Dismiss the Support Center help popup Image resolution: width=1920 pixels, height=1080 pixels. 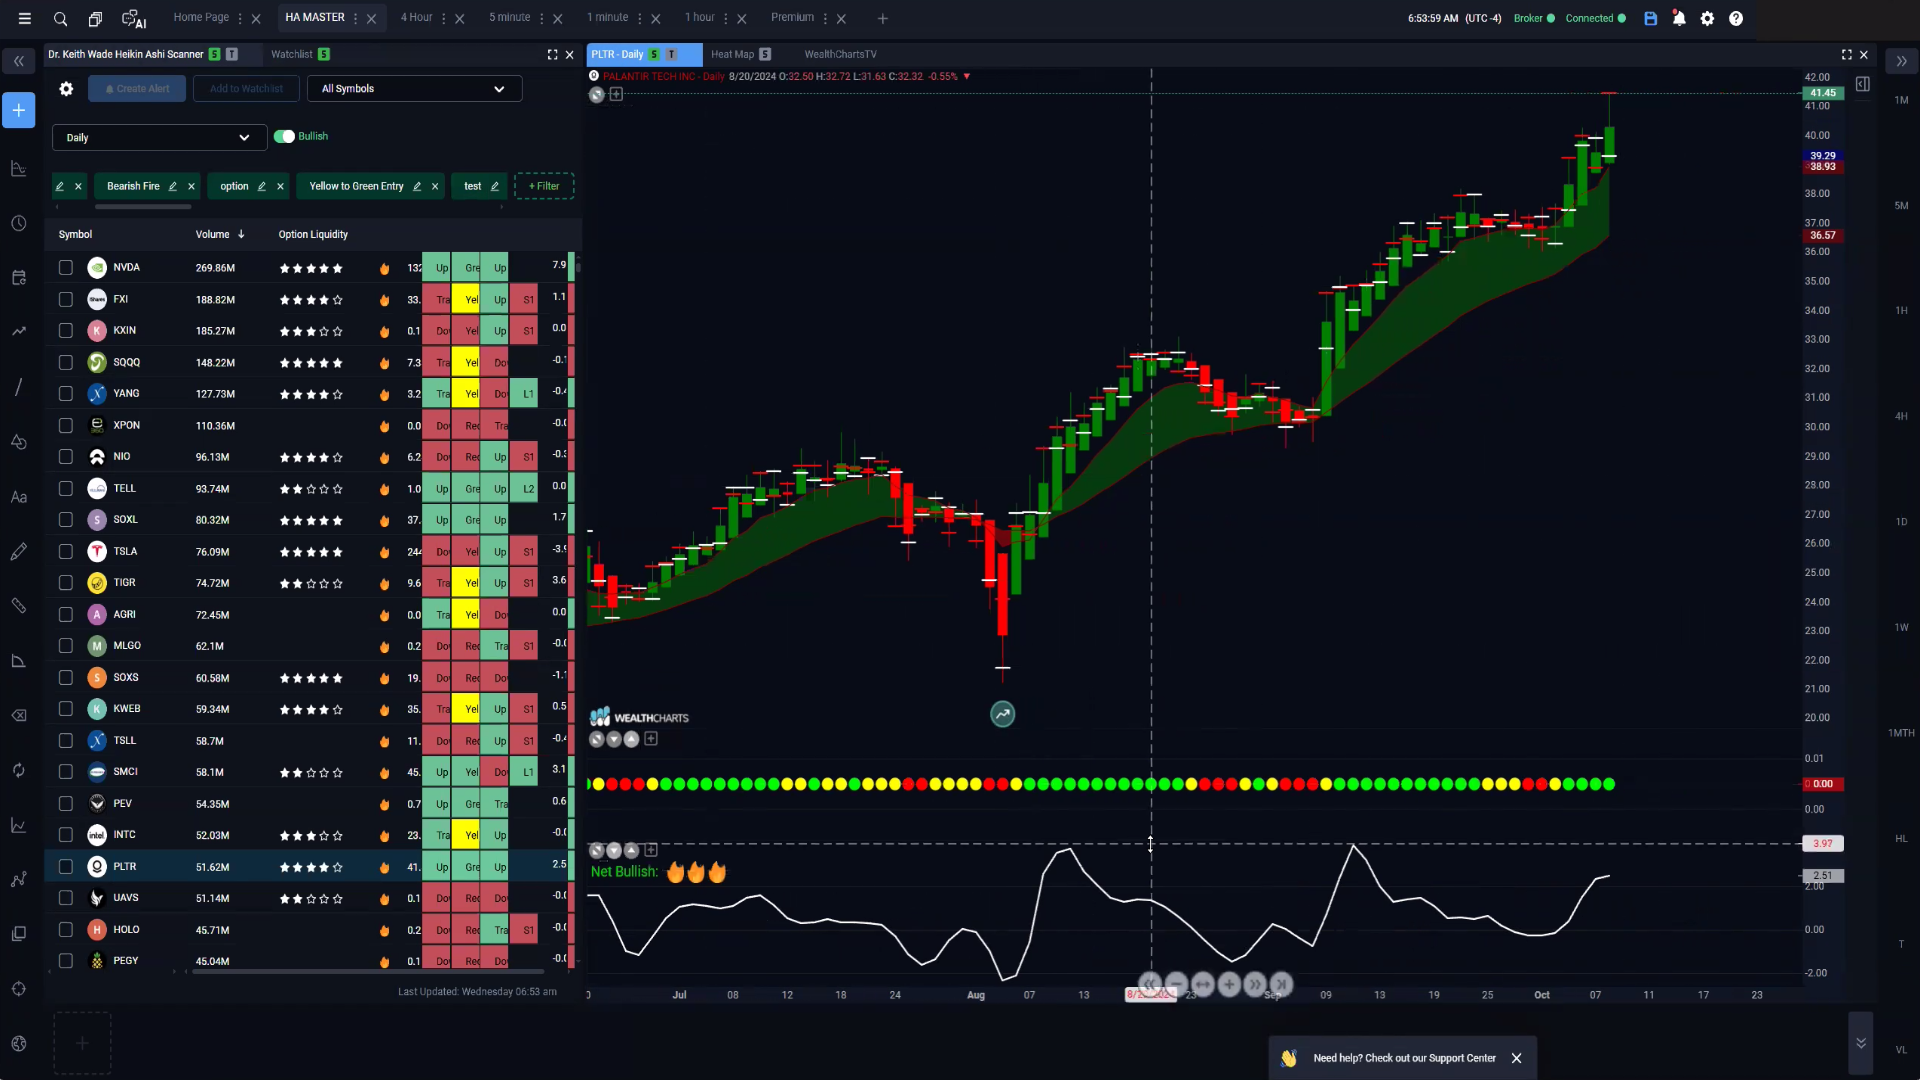(x=1516, y=1058)
